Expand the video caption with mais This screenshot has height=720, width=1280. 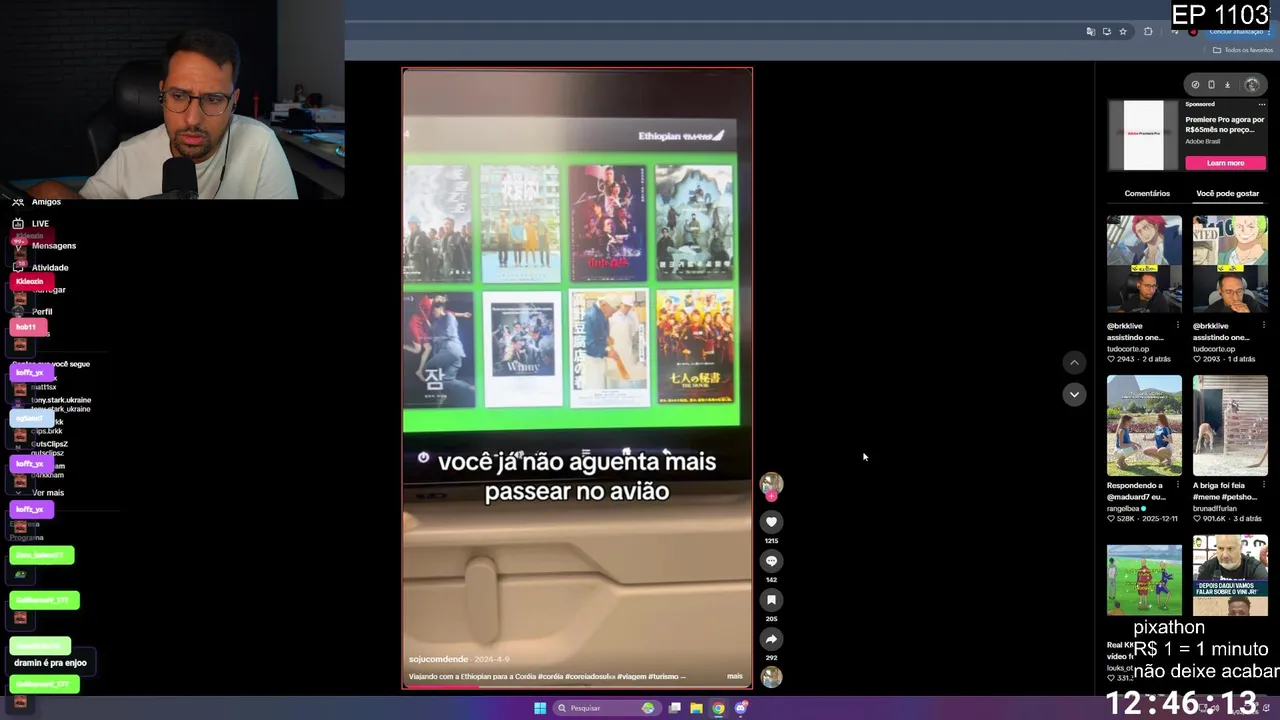coord(735,676)
